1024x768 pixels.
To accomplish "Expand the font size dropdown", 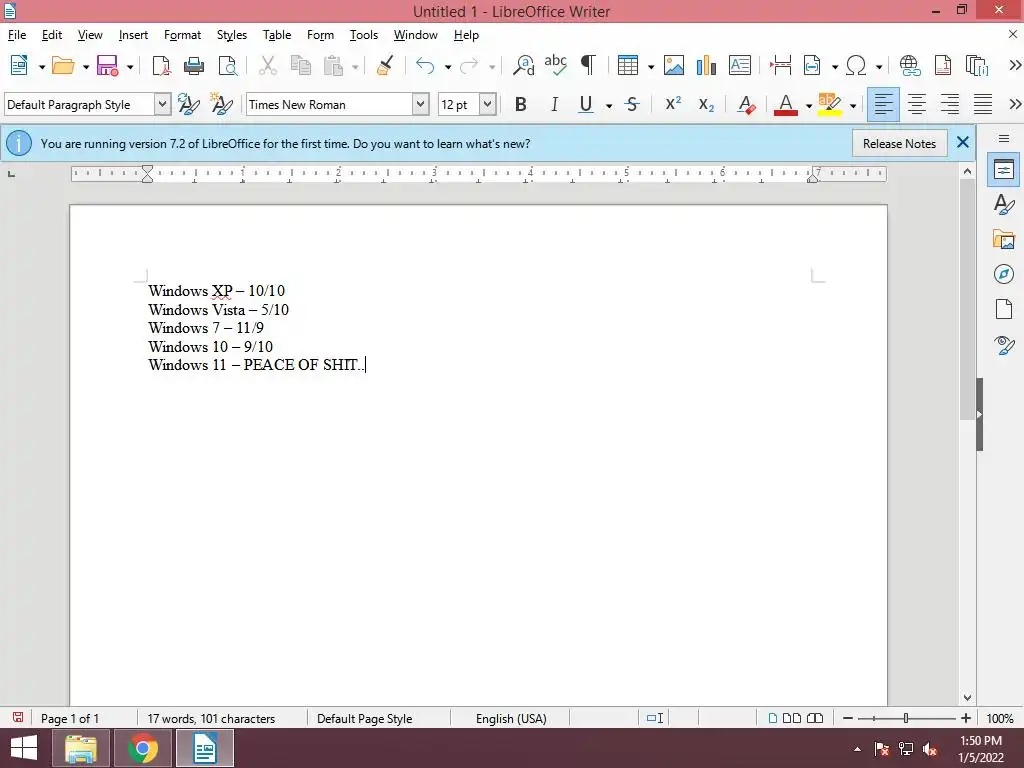I will [x=487, y=104].
